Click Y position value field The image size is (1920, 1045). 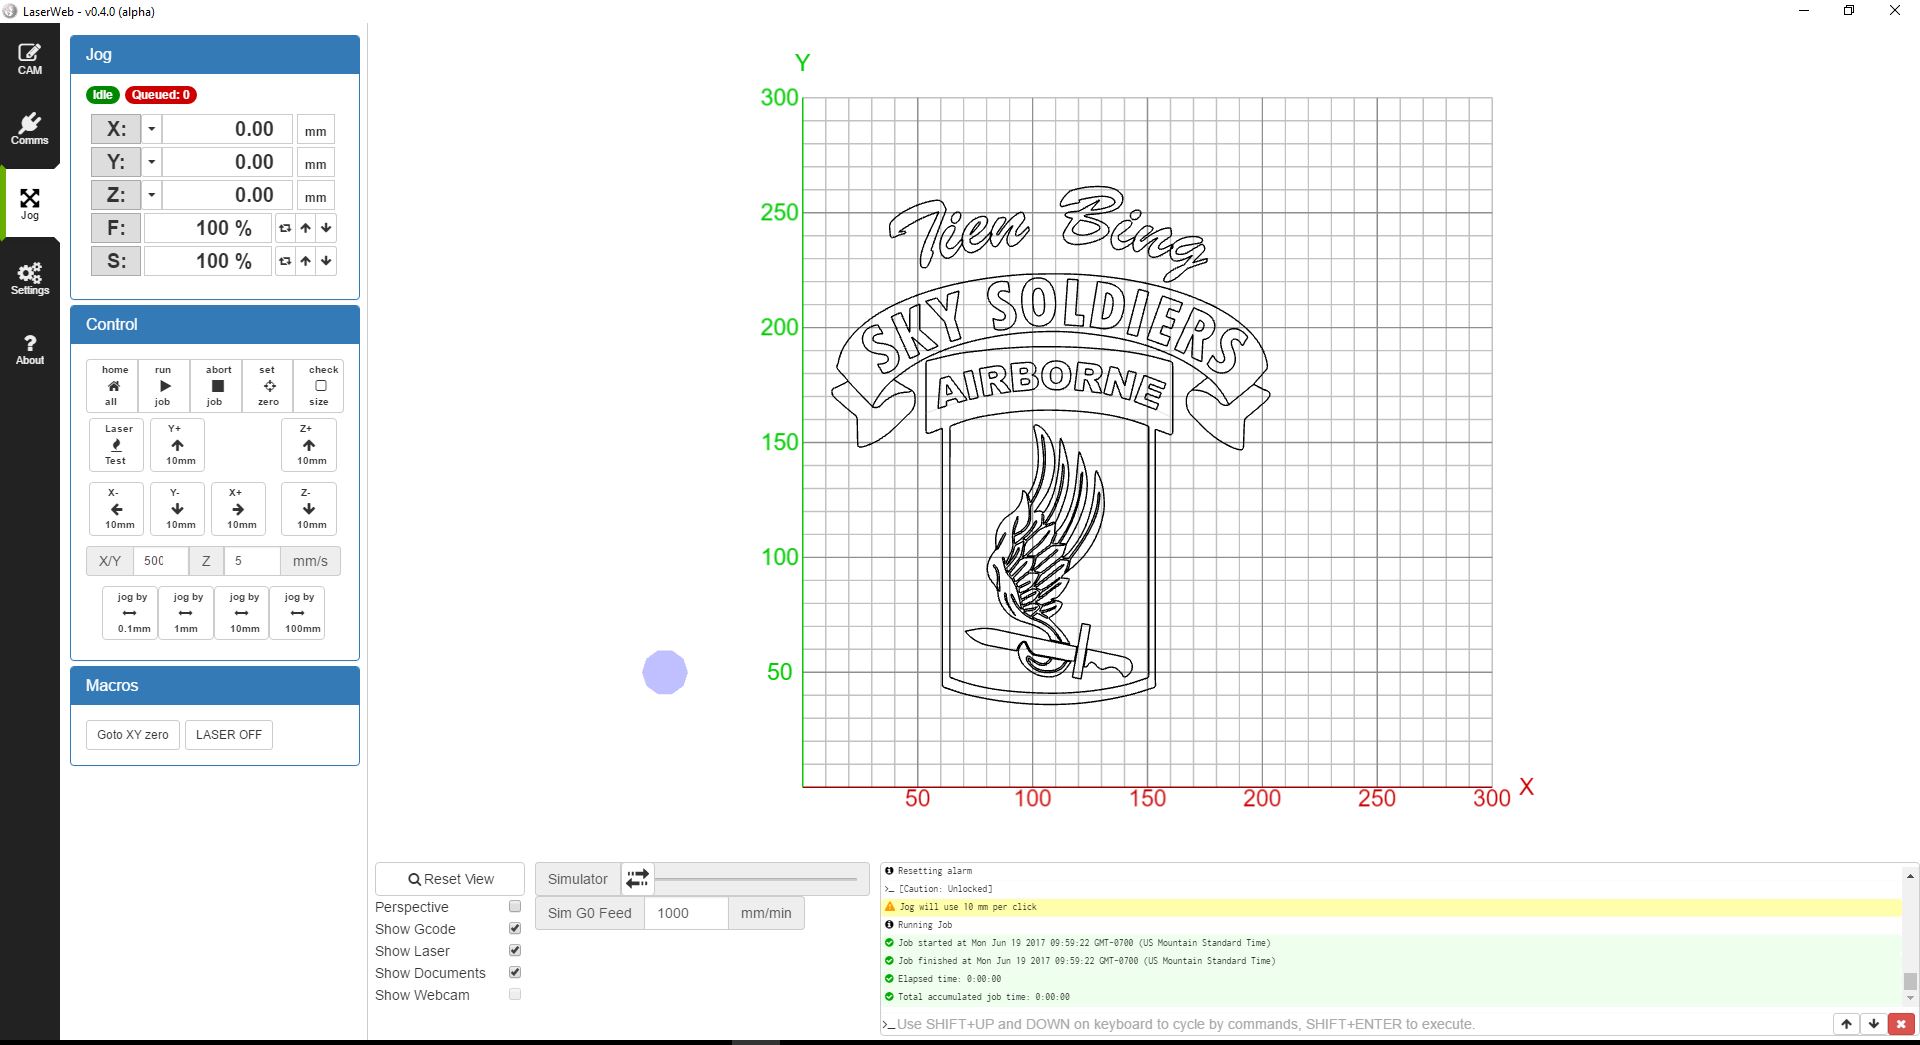(227, 162)
